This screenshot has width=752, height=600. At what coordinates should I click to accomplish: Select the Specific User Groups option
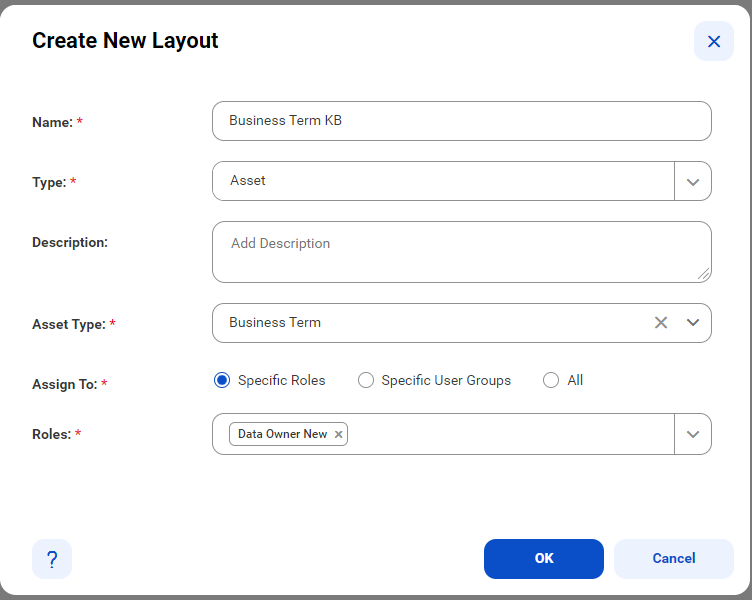[x=366, y=380]
